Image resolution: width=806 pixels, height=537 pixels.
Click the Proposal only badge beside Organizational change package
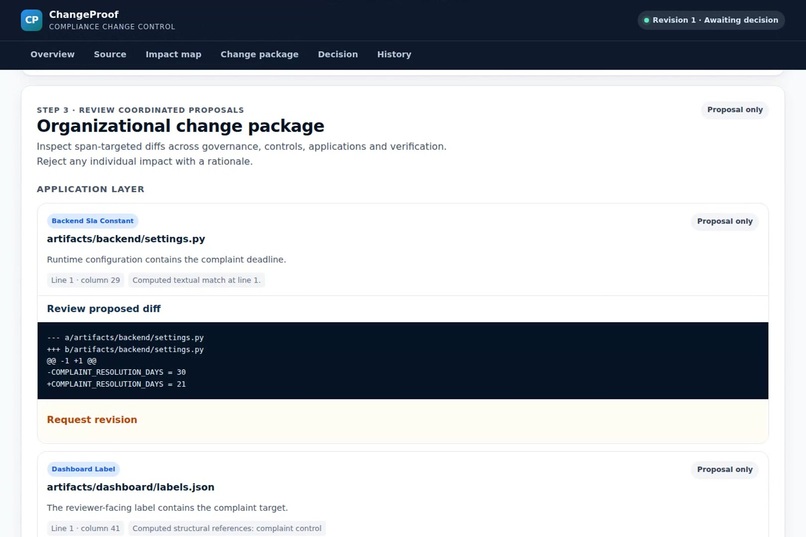pos(735,110)
